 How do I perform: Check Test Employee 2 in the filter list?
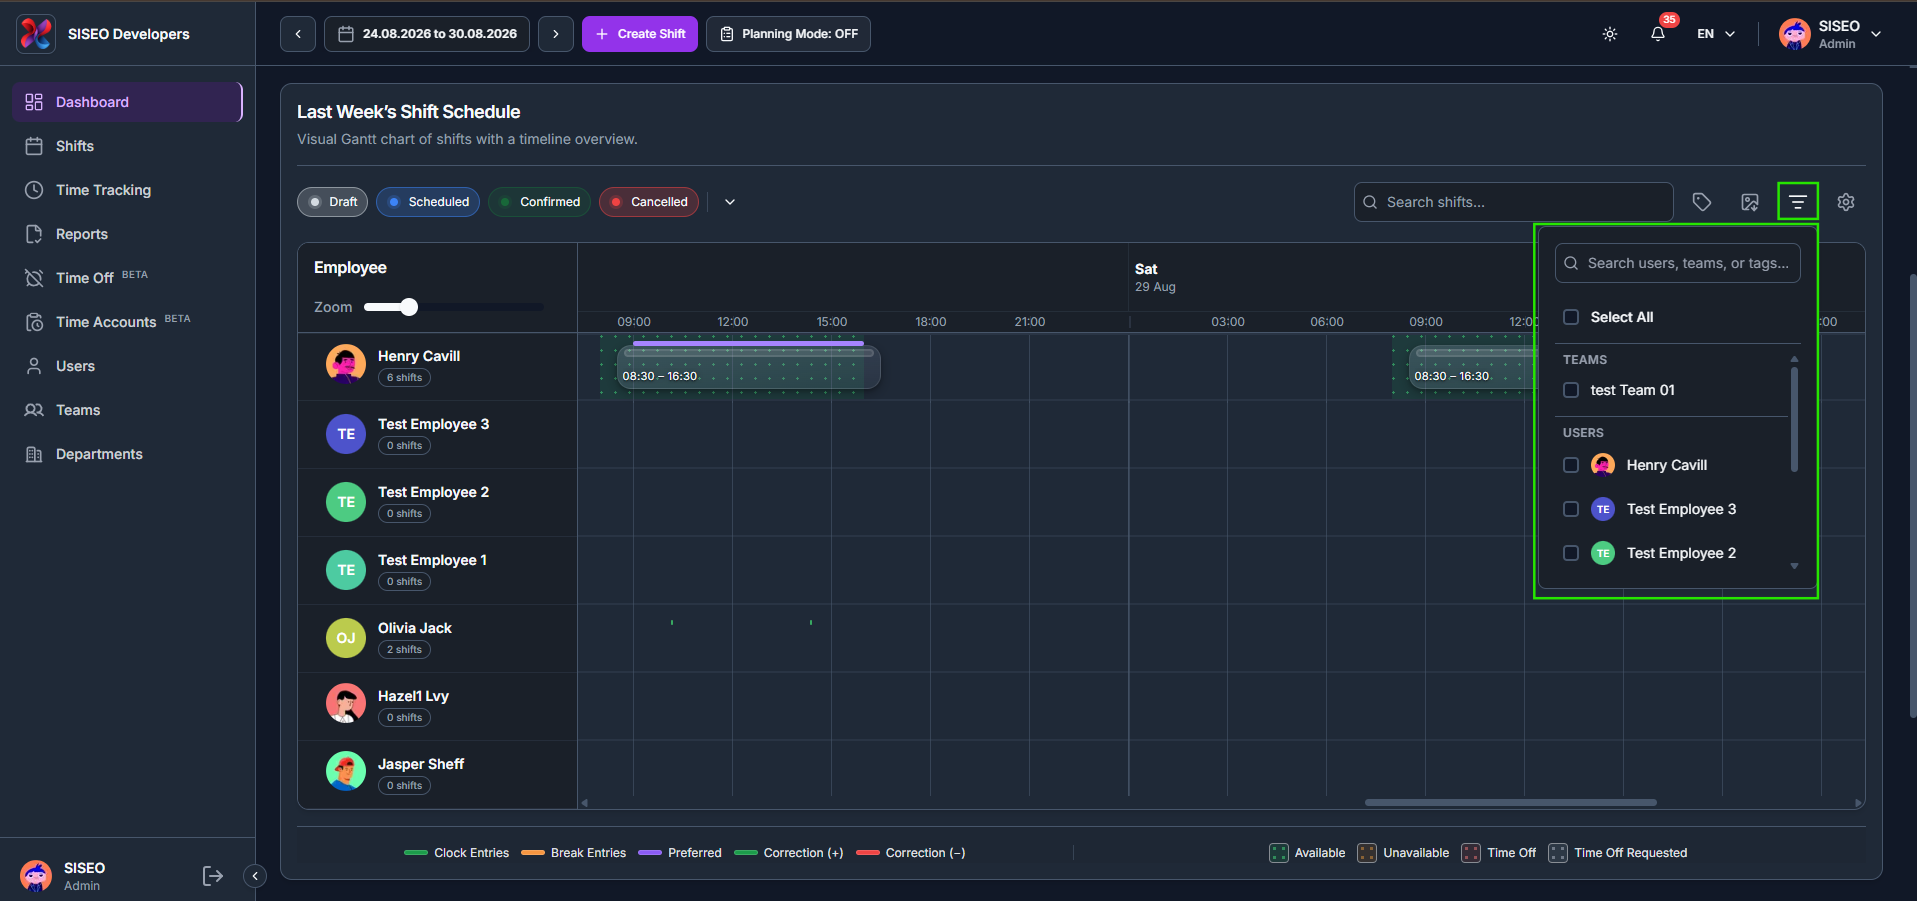1571,553
